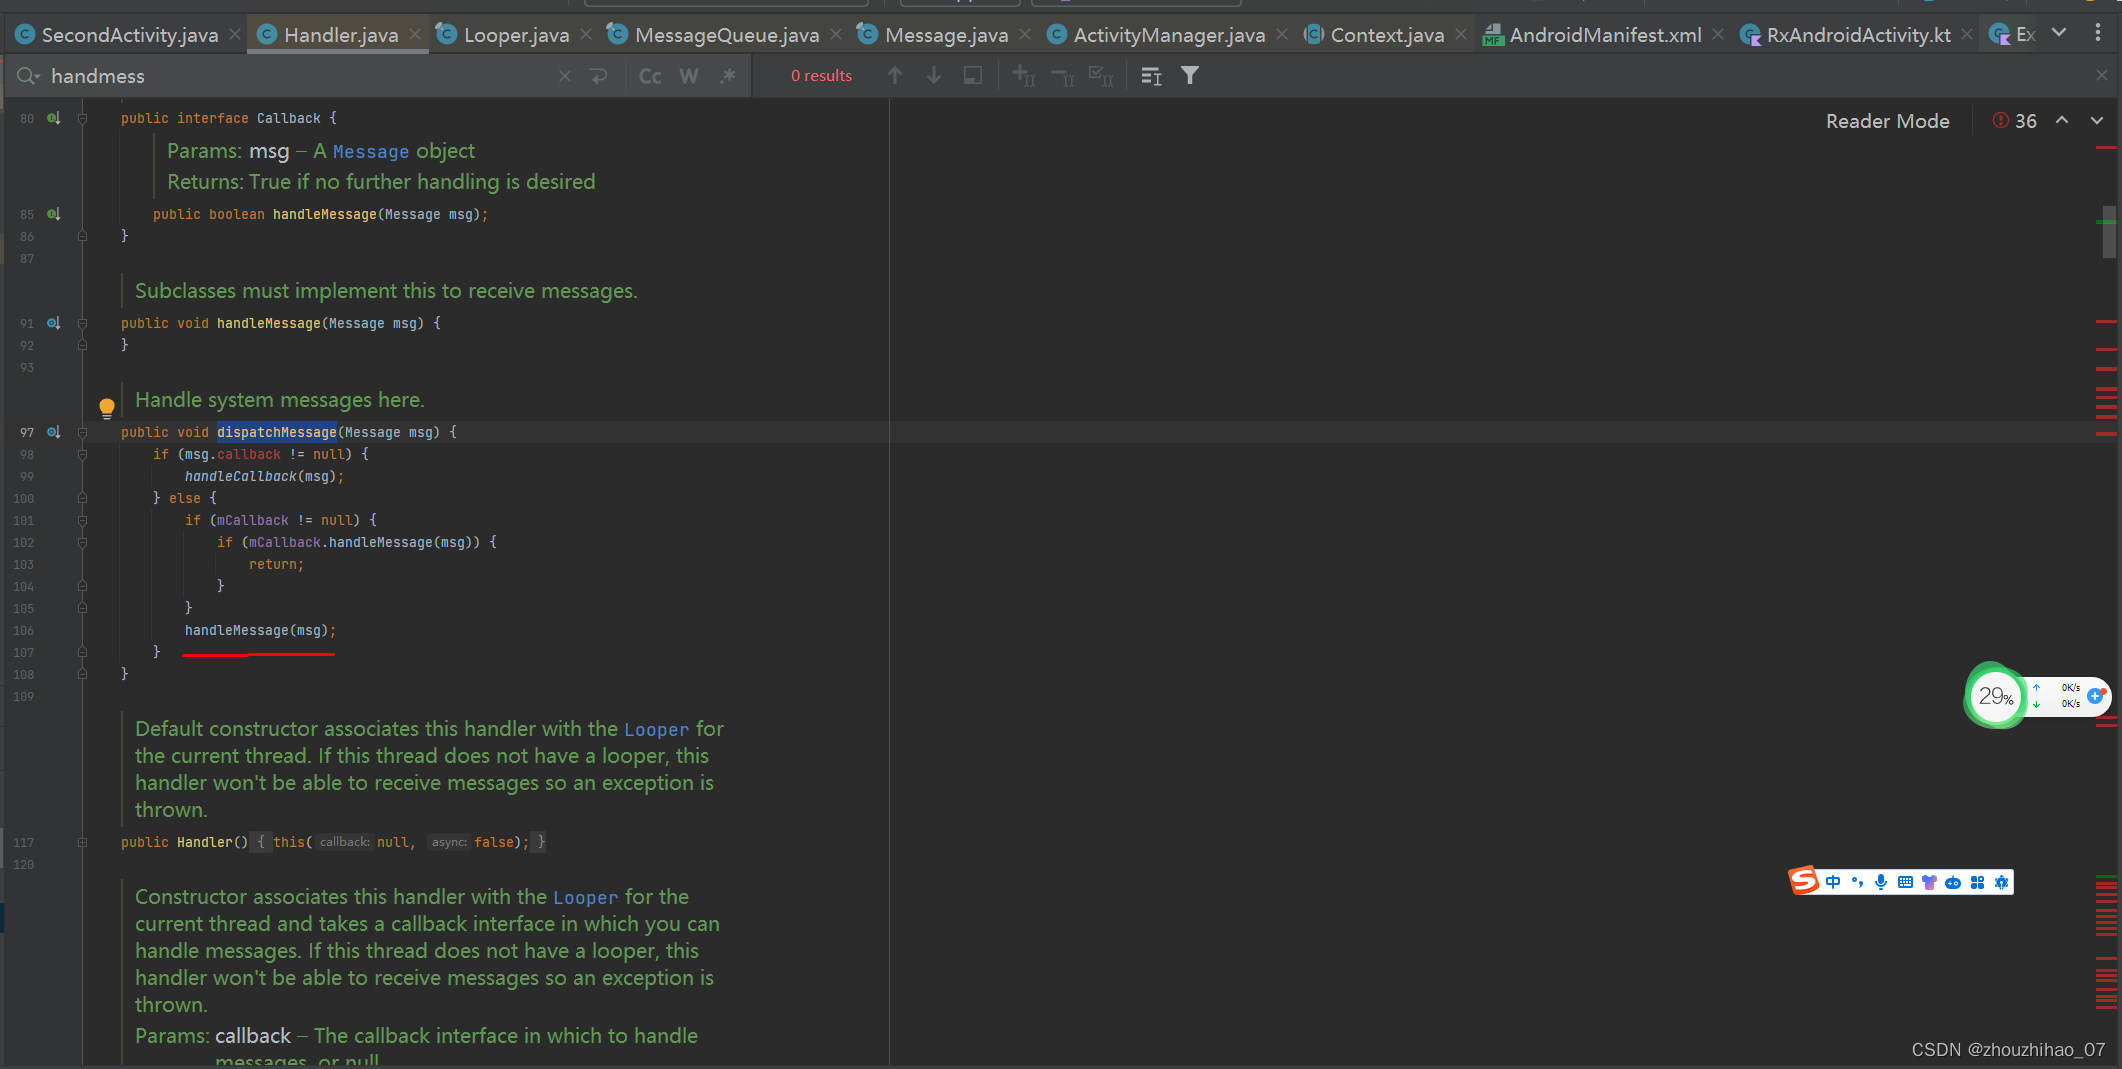This screenshot has width=2122, height=1069.
Task: Fold the else block at line 100
Action: 82,498
